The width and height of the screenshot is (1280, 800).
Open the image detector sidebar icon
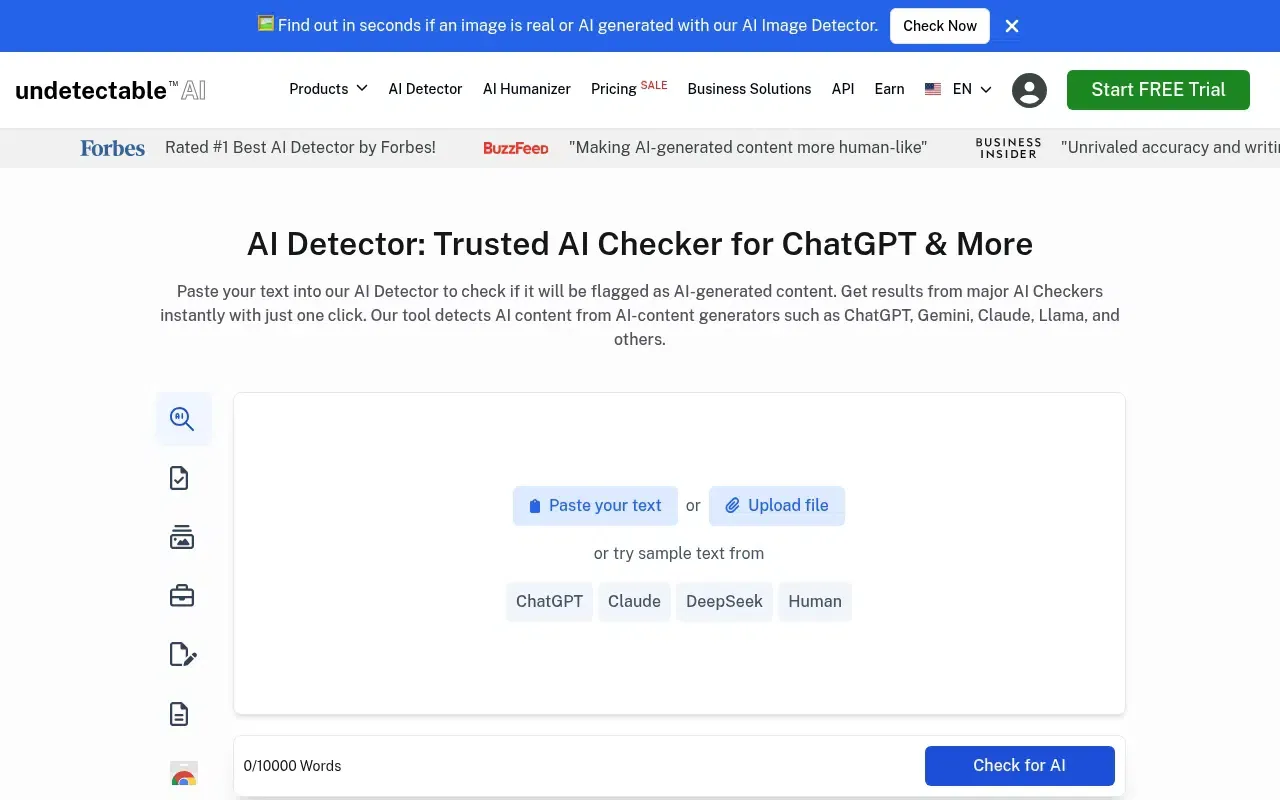tap(181, 537)
